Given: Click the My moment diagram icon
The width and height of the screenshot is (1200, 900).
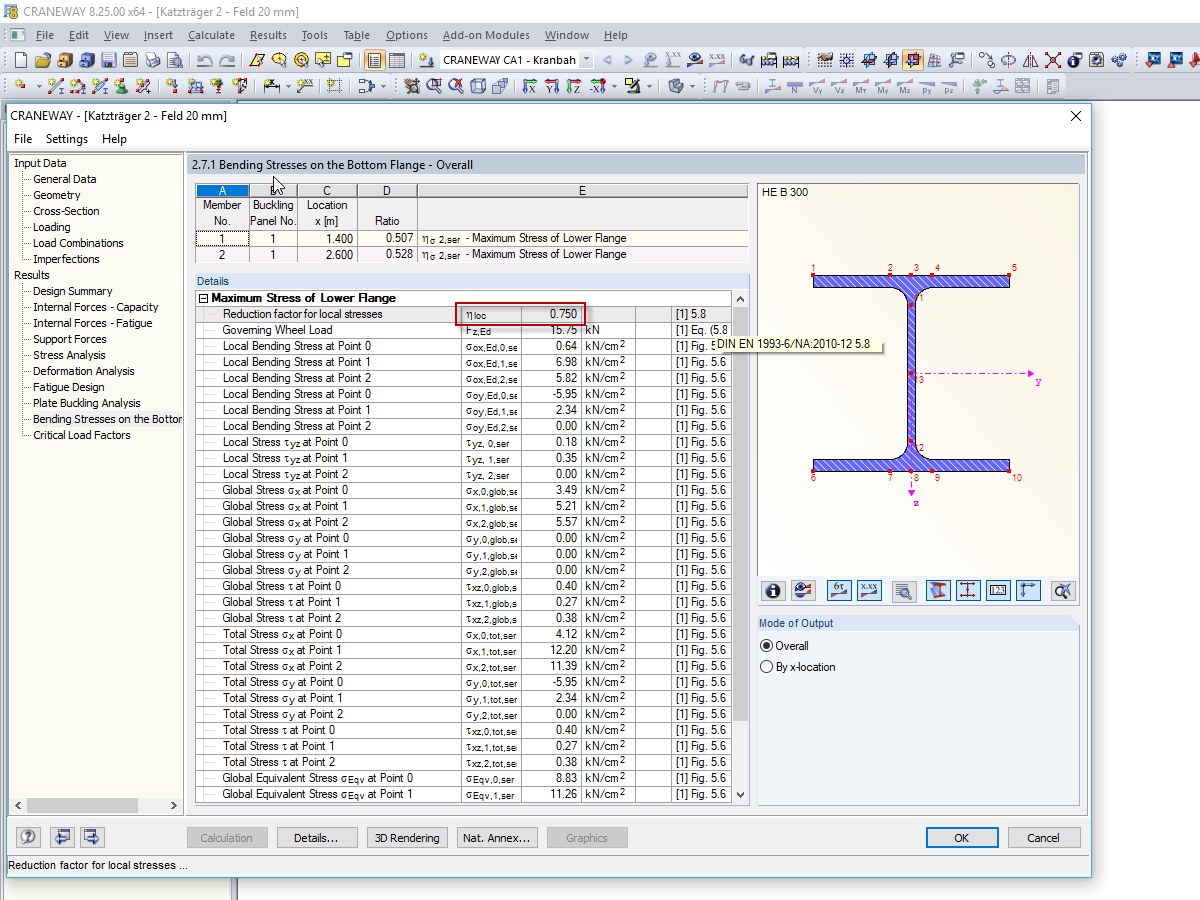Looking at the screenshot, I should pos(883,87).
